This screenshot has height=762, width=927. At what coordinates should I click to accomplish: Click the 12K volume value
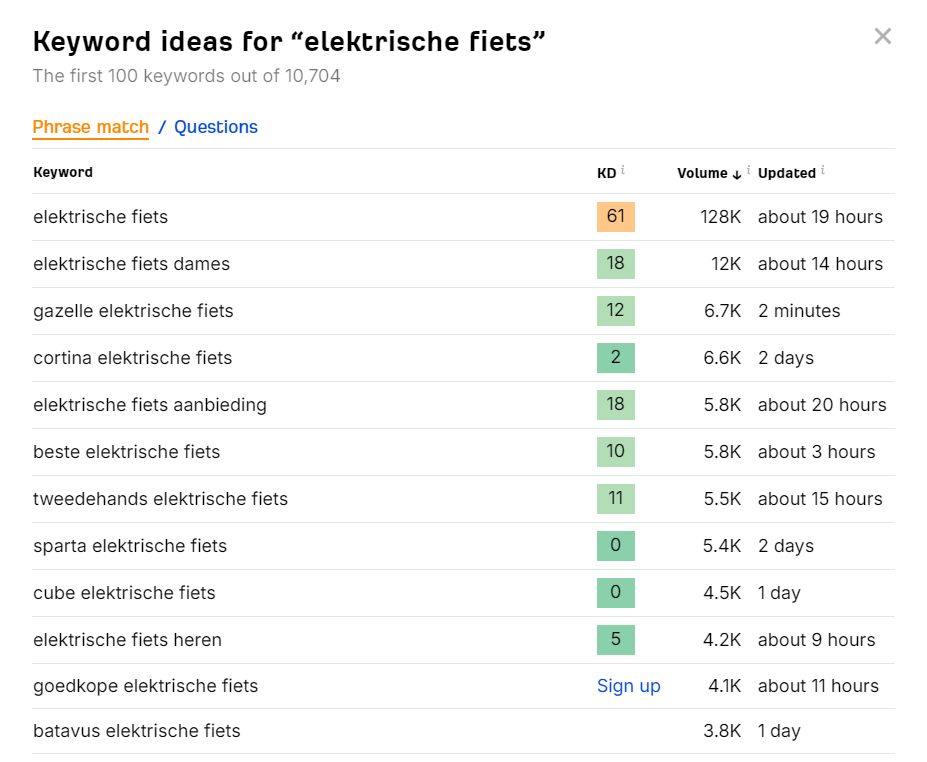click(x=726, y=264)
